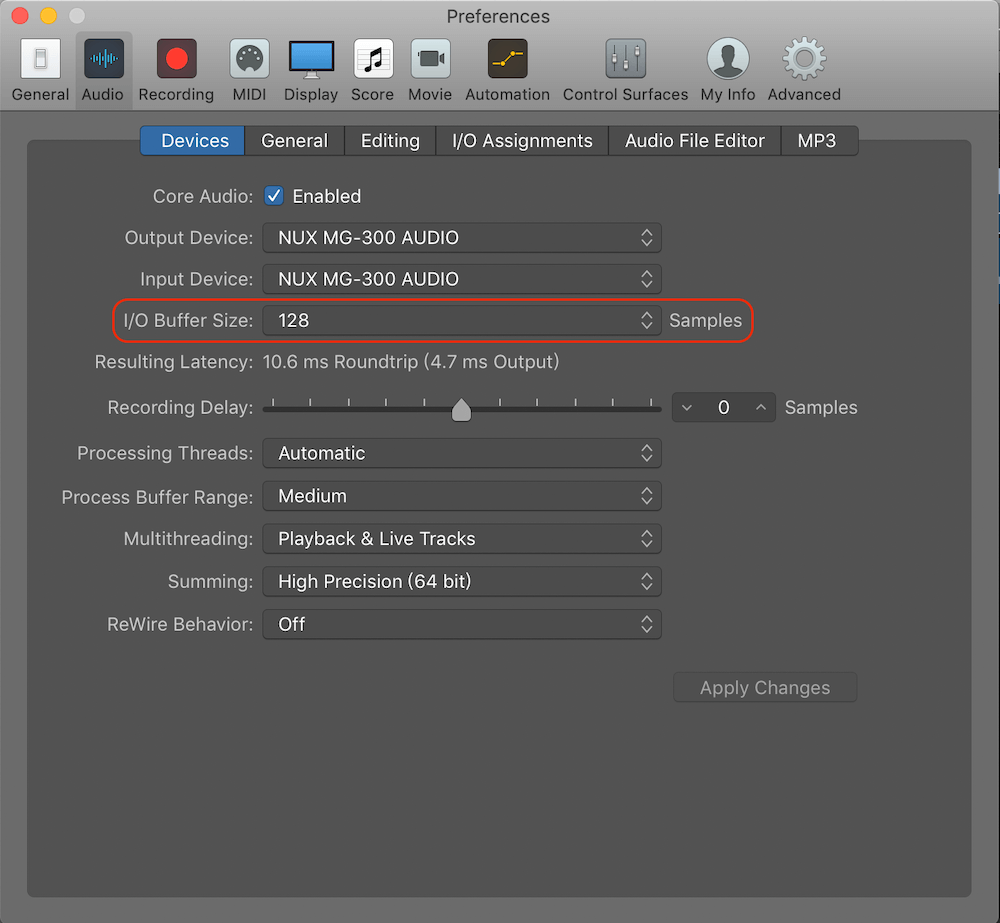Switch to the I/O Assignments tab
This screenshot has height=923, width=1000.
[x=522, y=141]
